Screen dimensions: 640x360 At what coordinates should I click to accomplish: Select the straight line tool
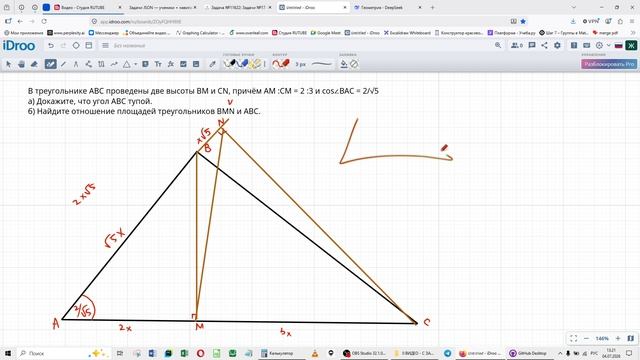(63, 64)
